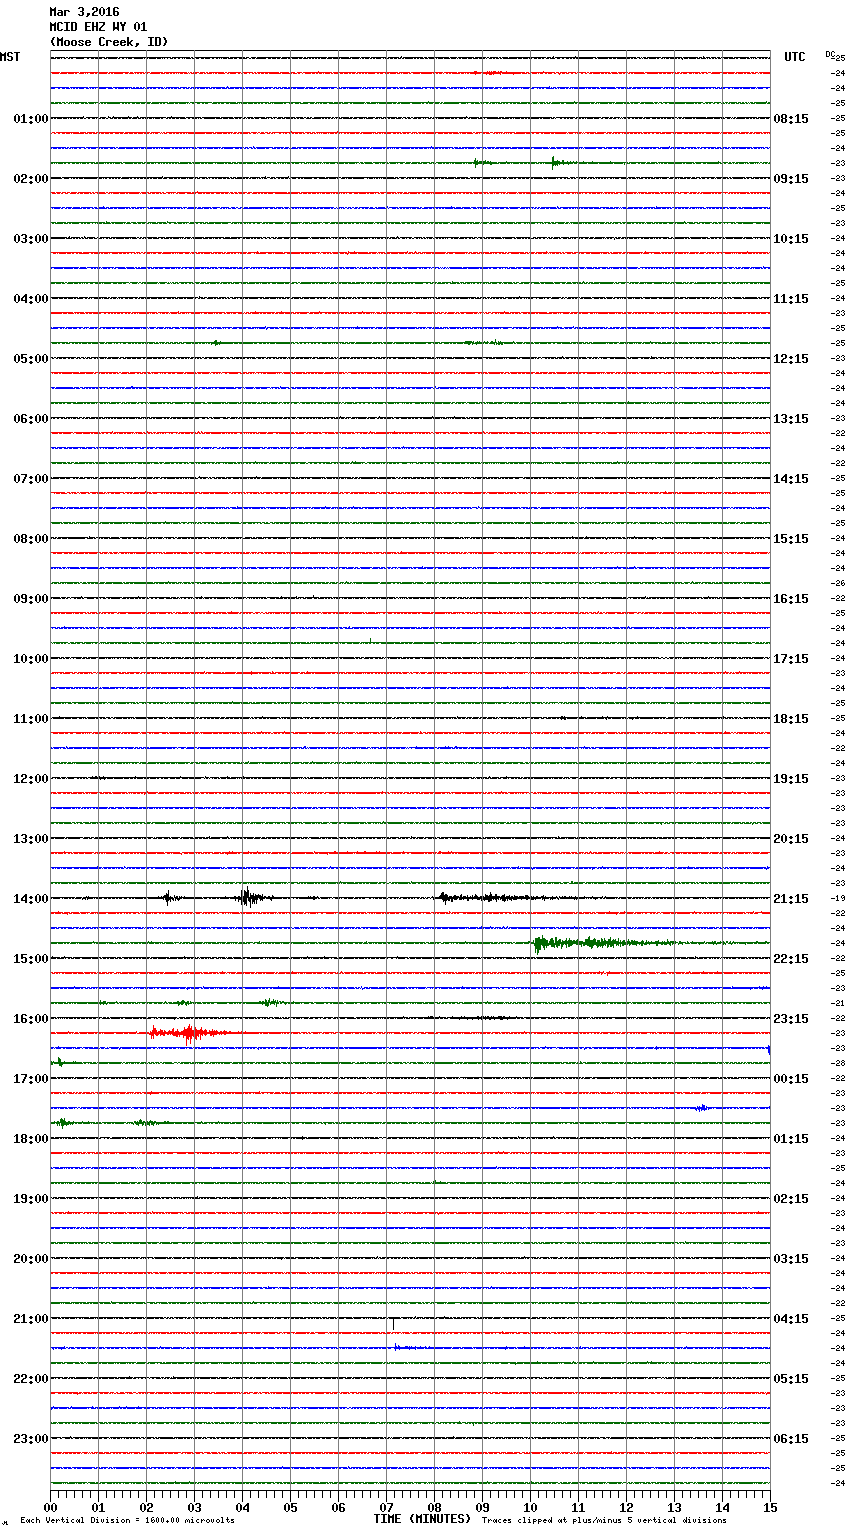Click minute tick label '05' on bottom axis

click(290, 1507)
